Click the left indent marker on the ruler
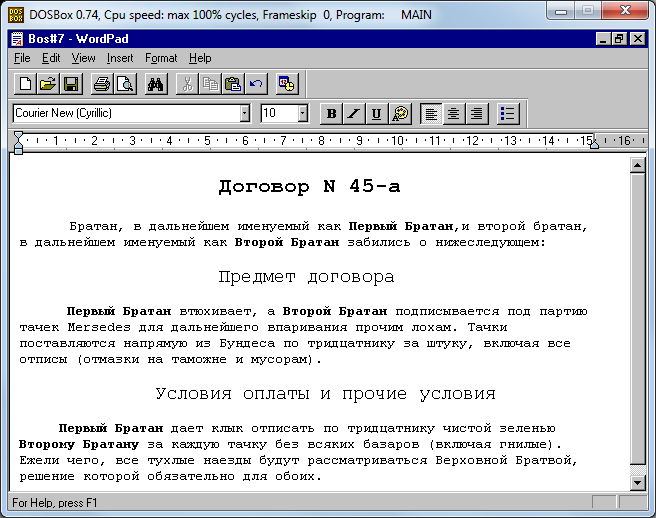 (x=18, y=142)
